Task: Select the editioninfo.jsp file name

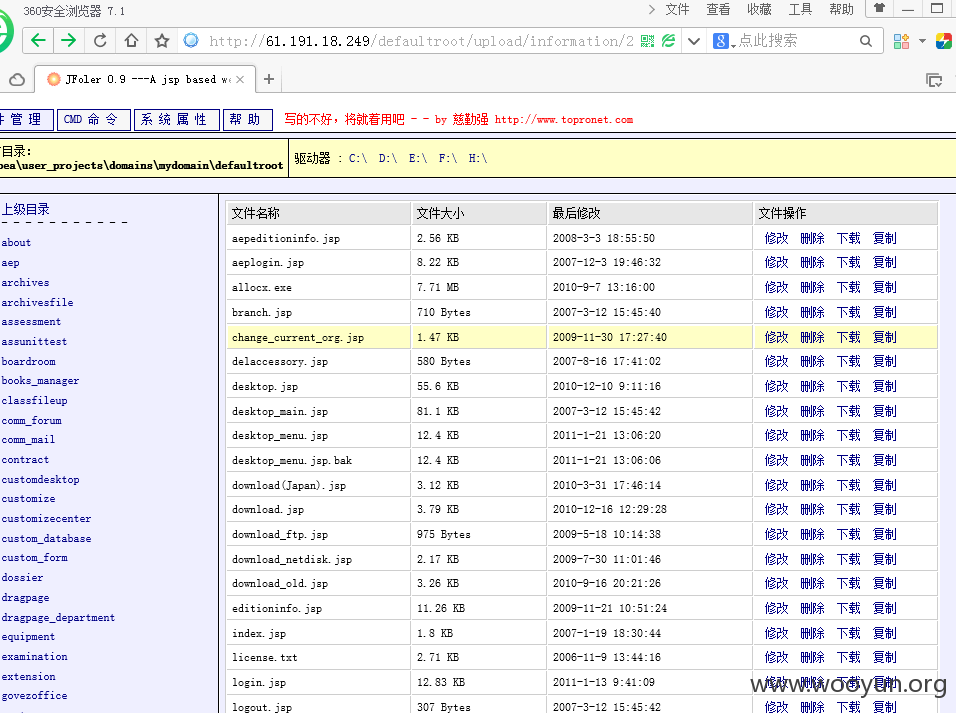Action: 277,609
